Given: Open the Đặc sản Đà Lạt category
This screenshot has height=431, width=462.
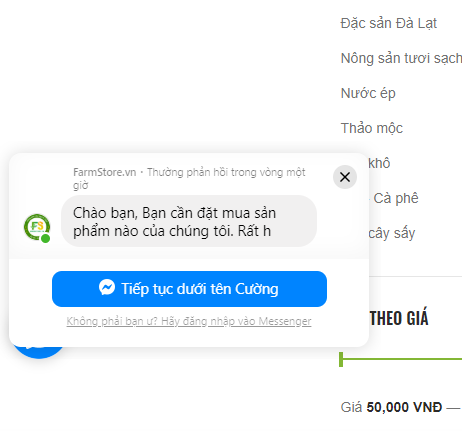Looking at the screenshot, I should pyautogui.click(x=389, y=23).
